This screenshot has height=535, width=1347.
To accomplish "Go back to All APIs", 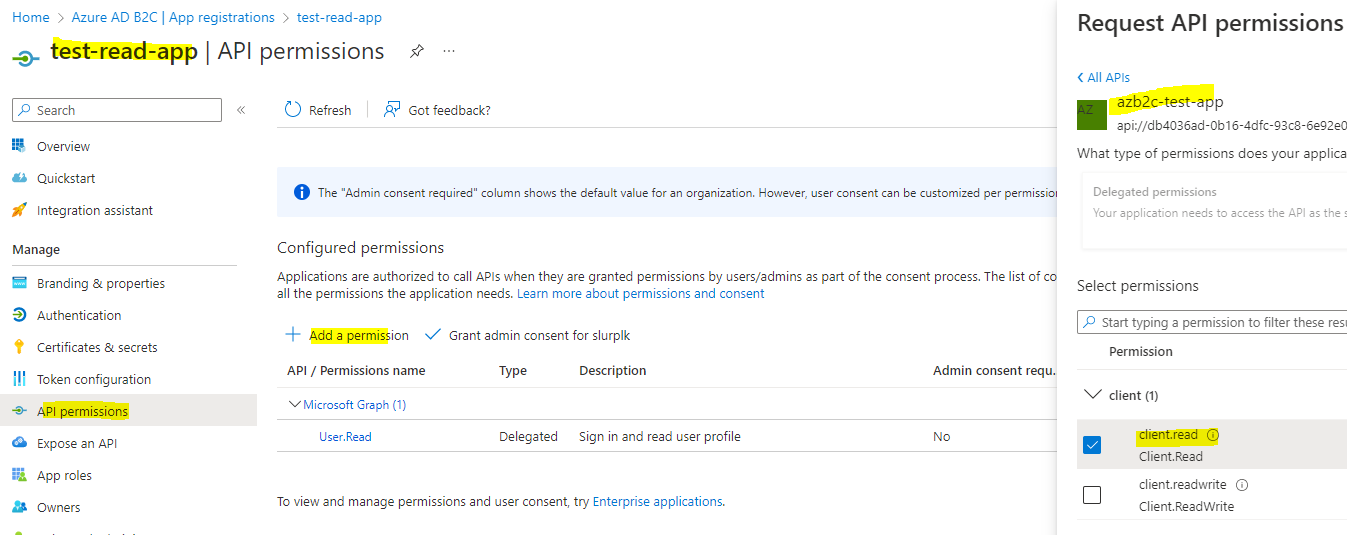I will [x=1104, y=77].
